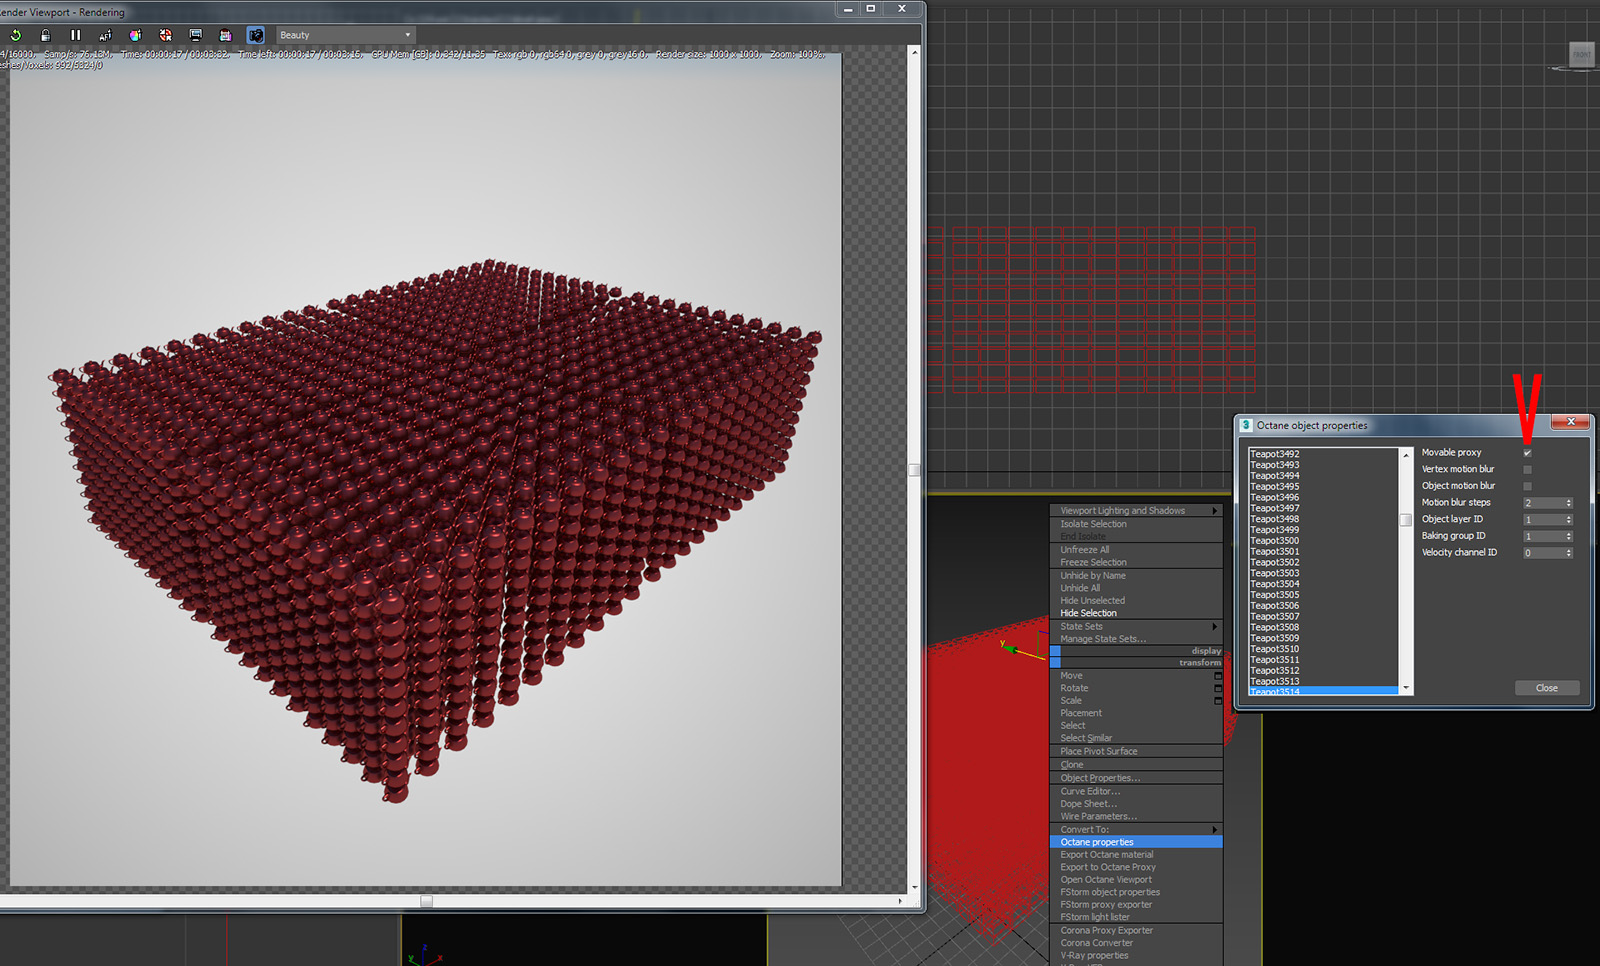Click the color wheel white balance icon

click(135, 35)
